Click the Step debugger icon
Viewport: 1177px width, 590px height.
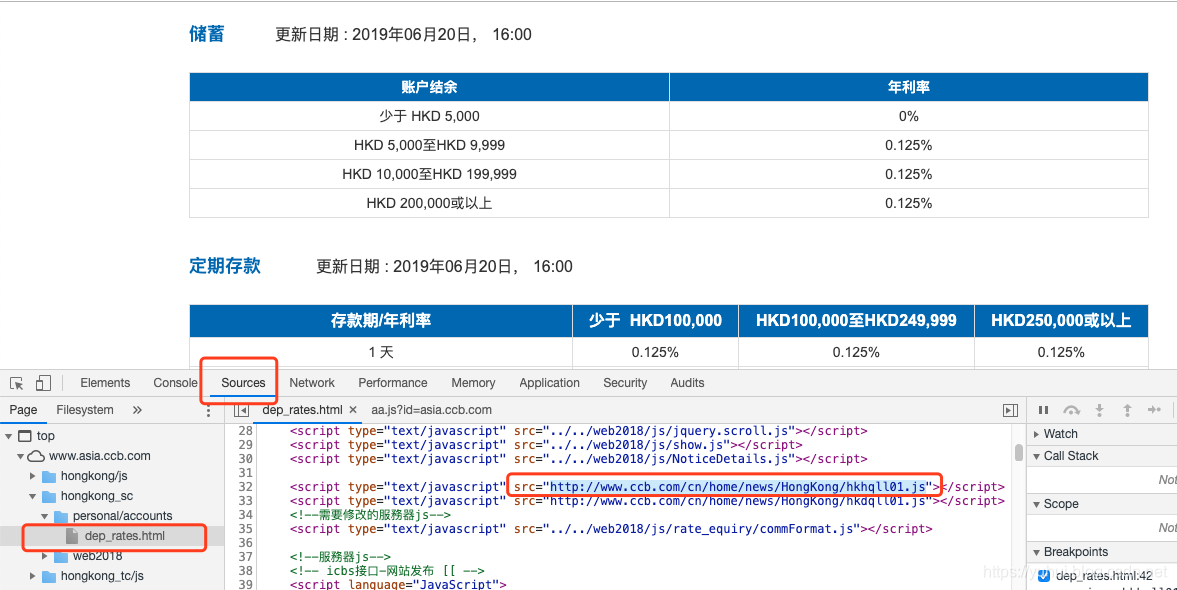[x=1154, y=410]
